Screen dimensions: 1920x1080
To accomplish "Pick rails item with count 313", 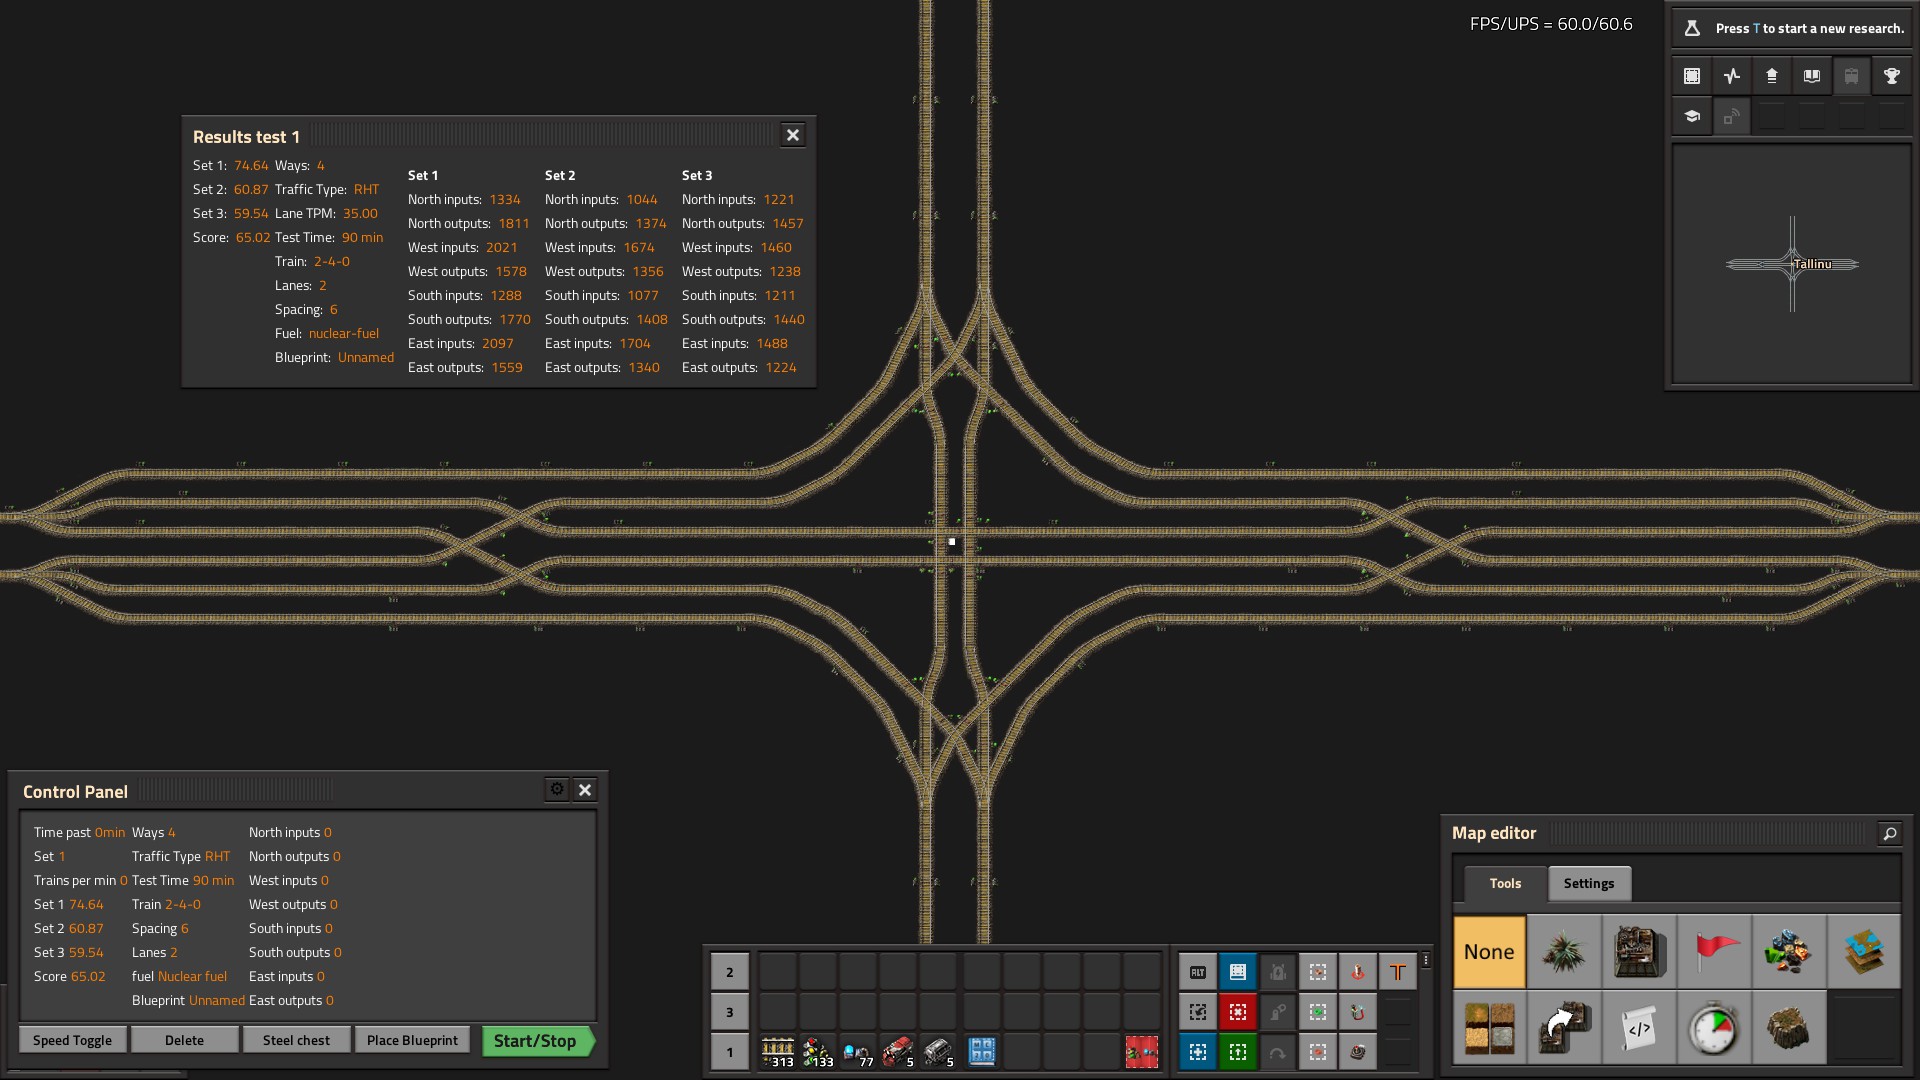I will [x=778, y=1051].
